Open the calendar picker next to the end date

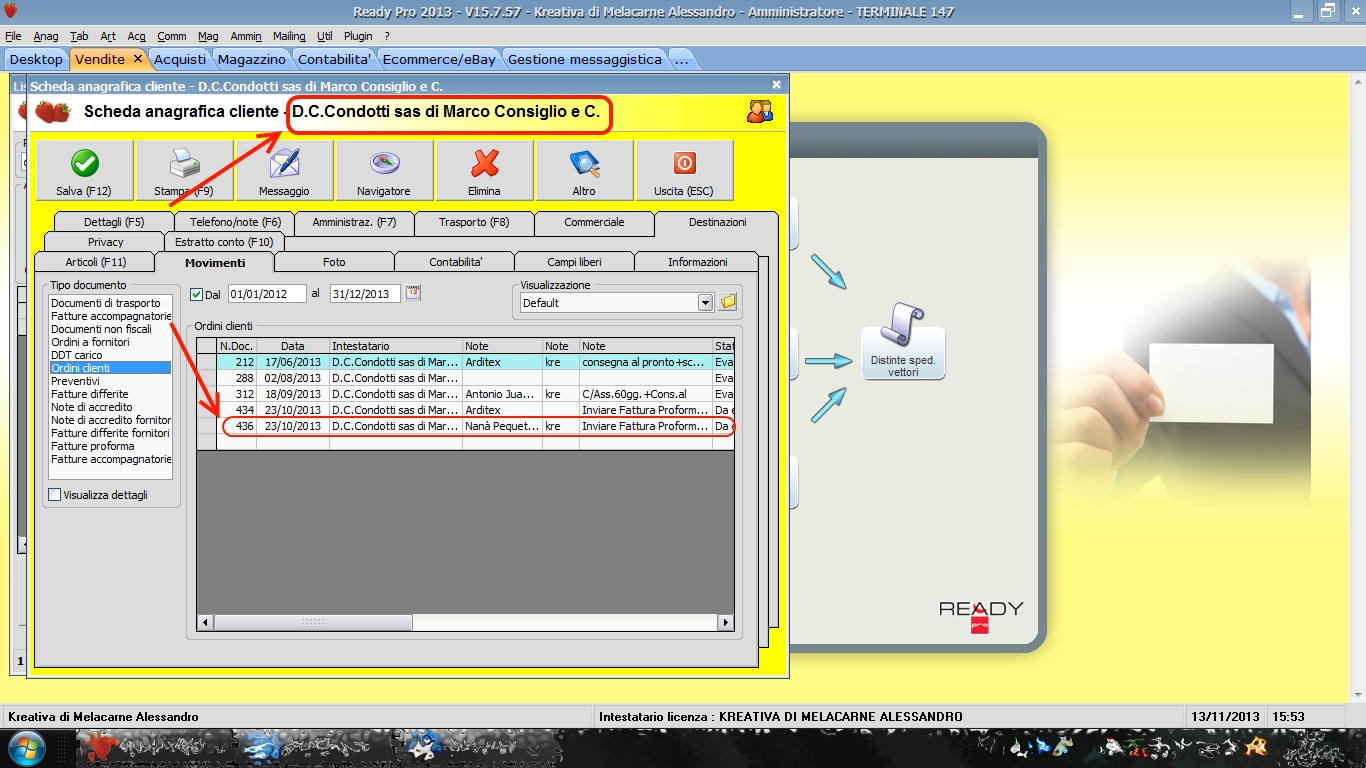413,293
